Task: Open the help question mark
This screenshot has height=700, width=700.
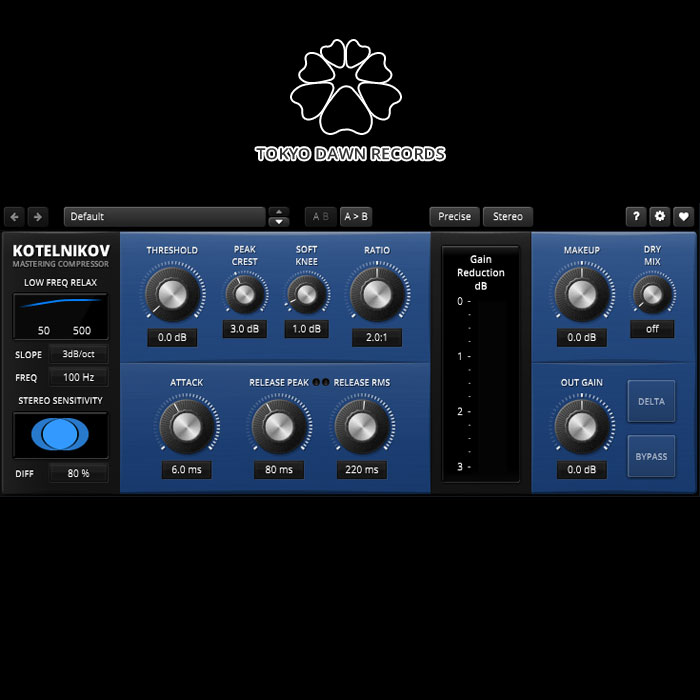Action: coord(636,217)
